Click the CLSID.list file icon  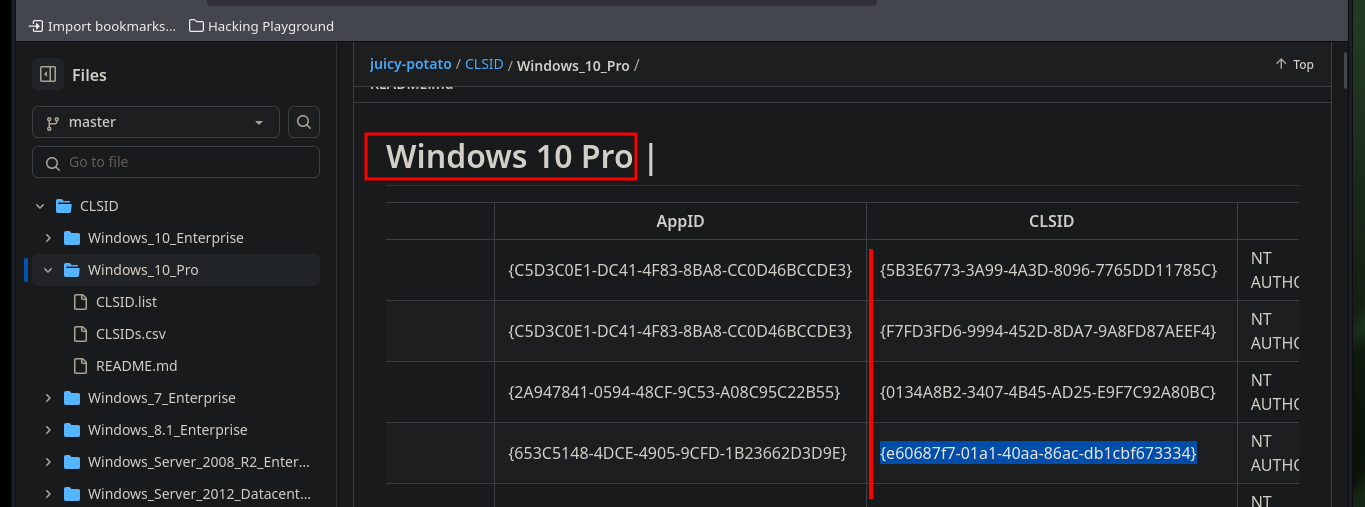(80, 302)
